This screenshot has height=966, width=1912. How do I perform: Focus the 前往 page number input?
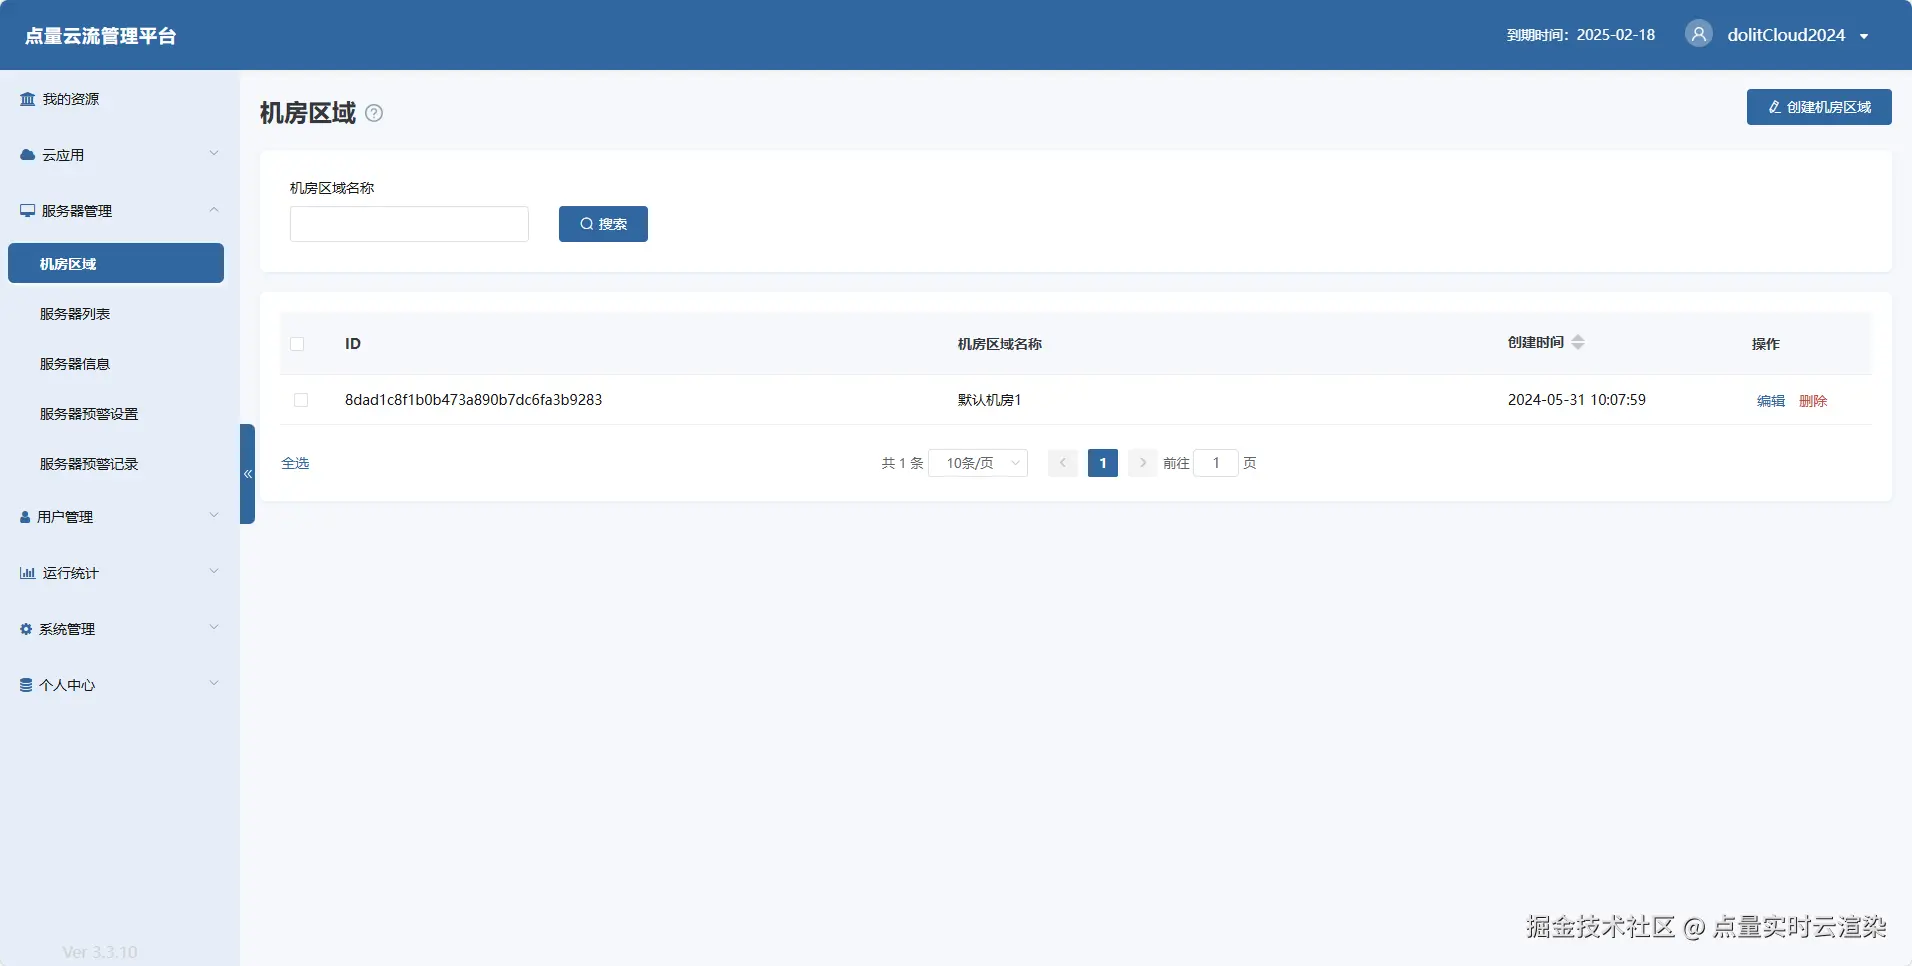[x=1216, y=463]
